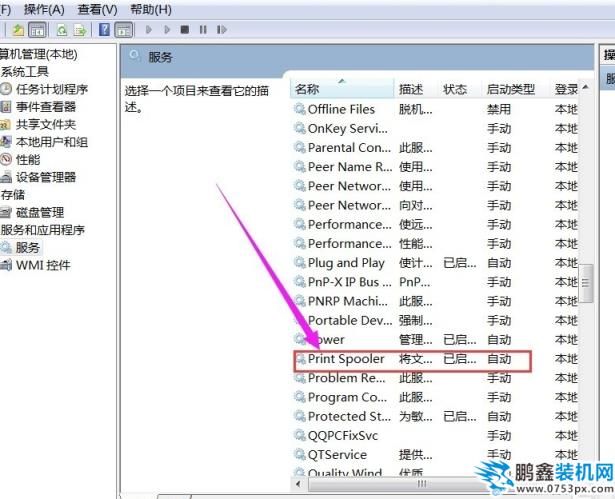Click the export list toolbar icon

[x=80, y=30]
